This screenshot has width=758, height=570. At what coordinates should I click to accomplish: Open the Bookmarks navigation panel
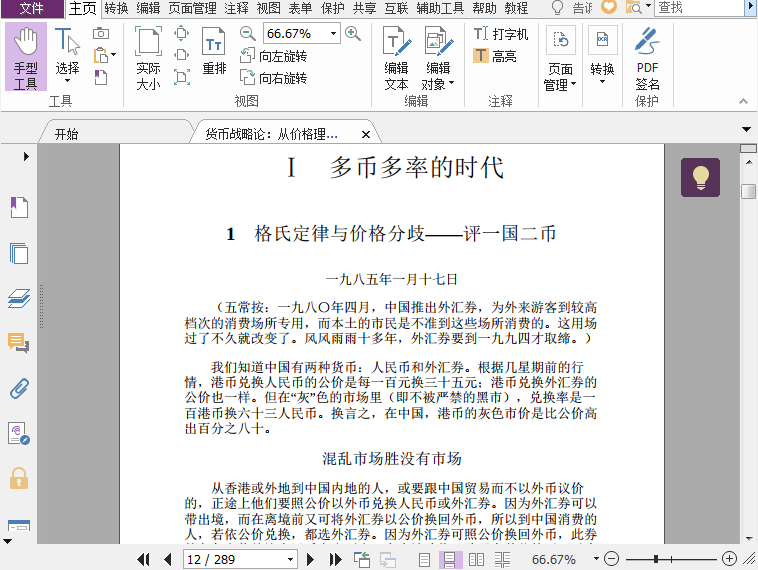click(x=19, y=207)
